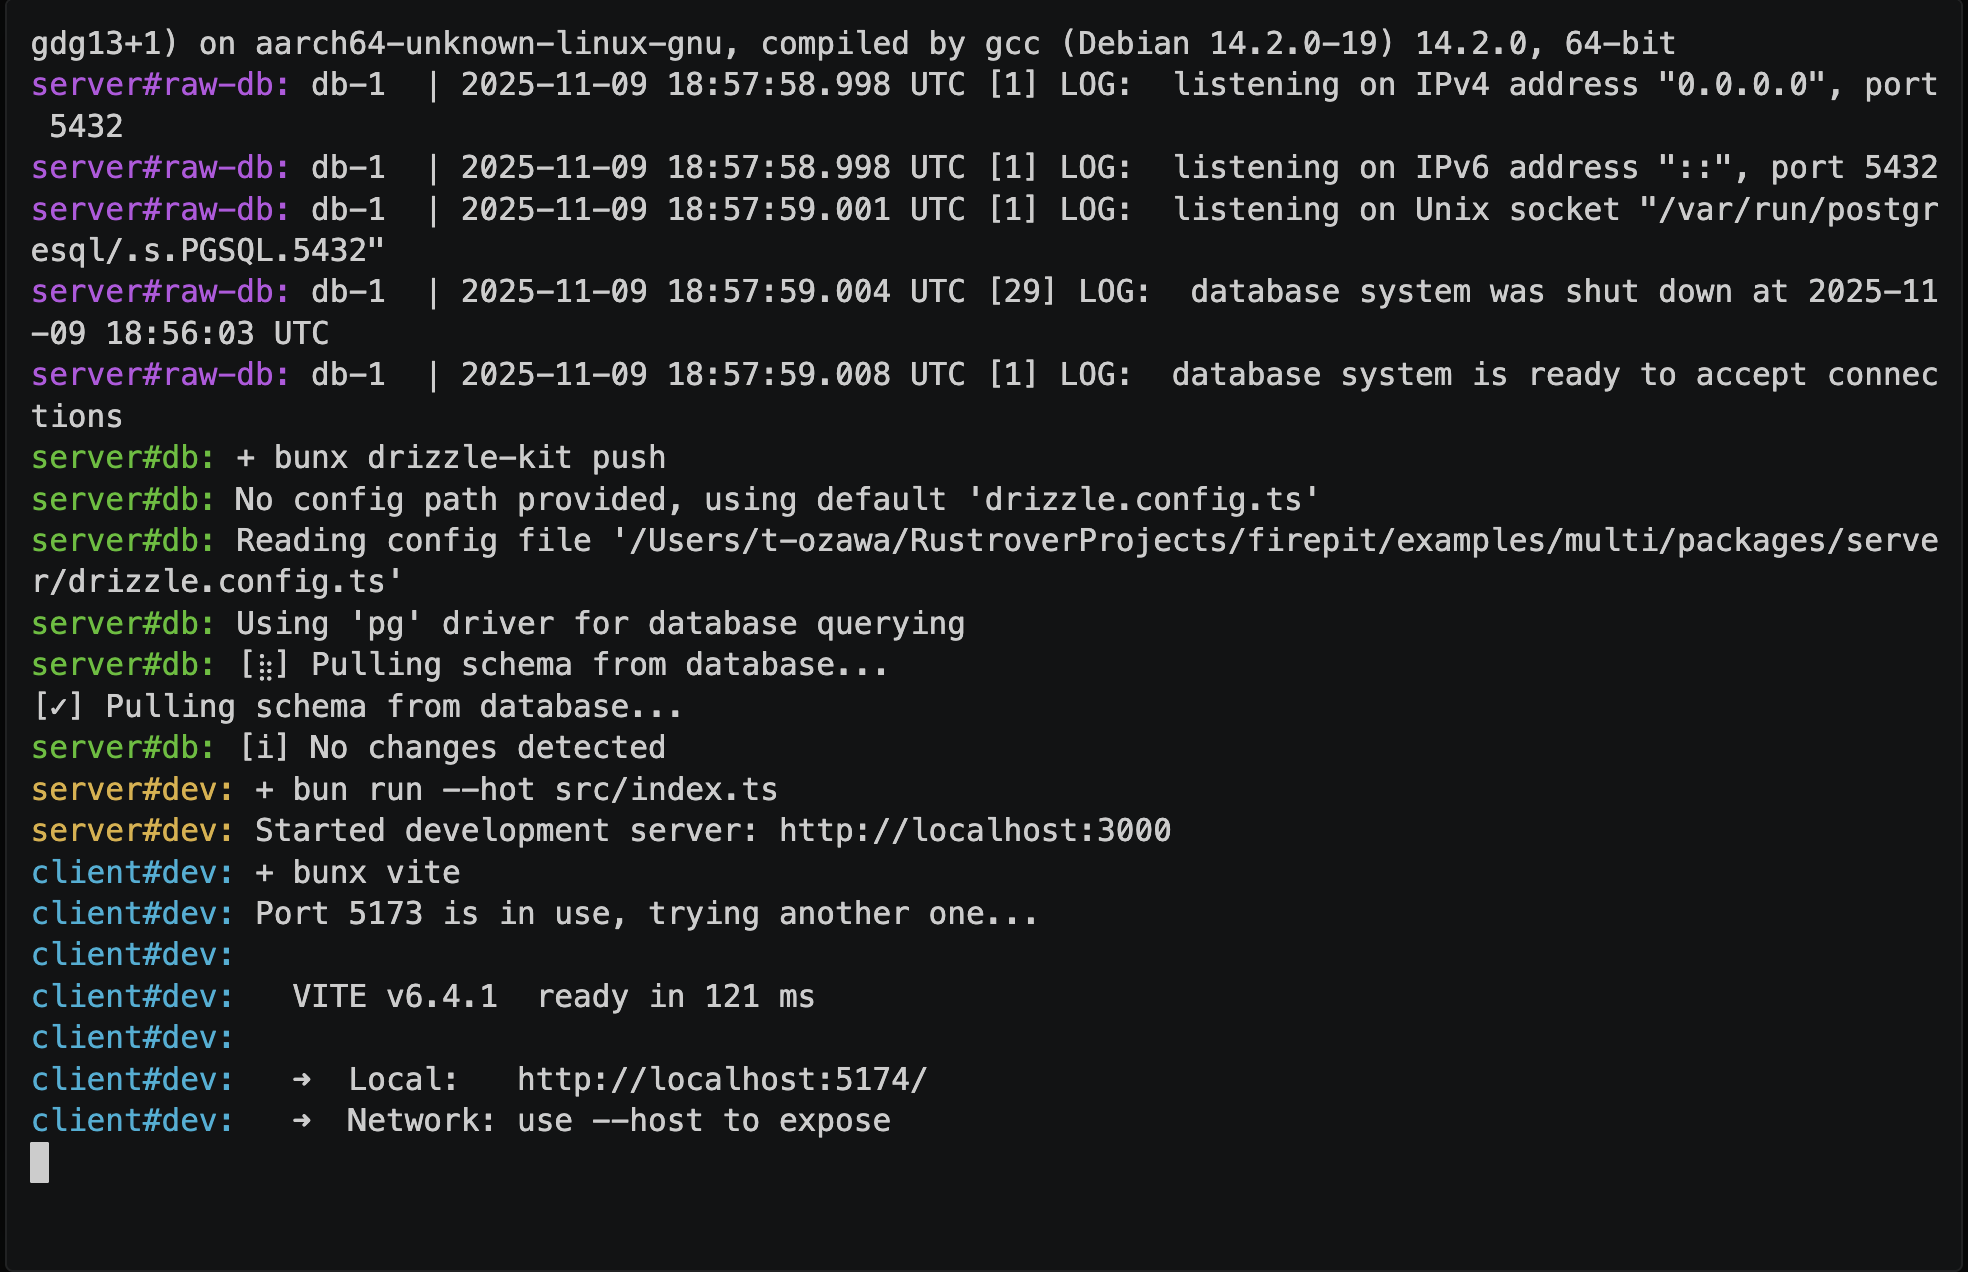Click the quoted 'drizzle.config.ts' default config name
Viewport: 1968px width, 1272px height.
pyautogui.click(x=1068, y=500)
